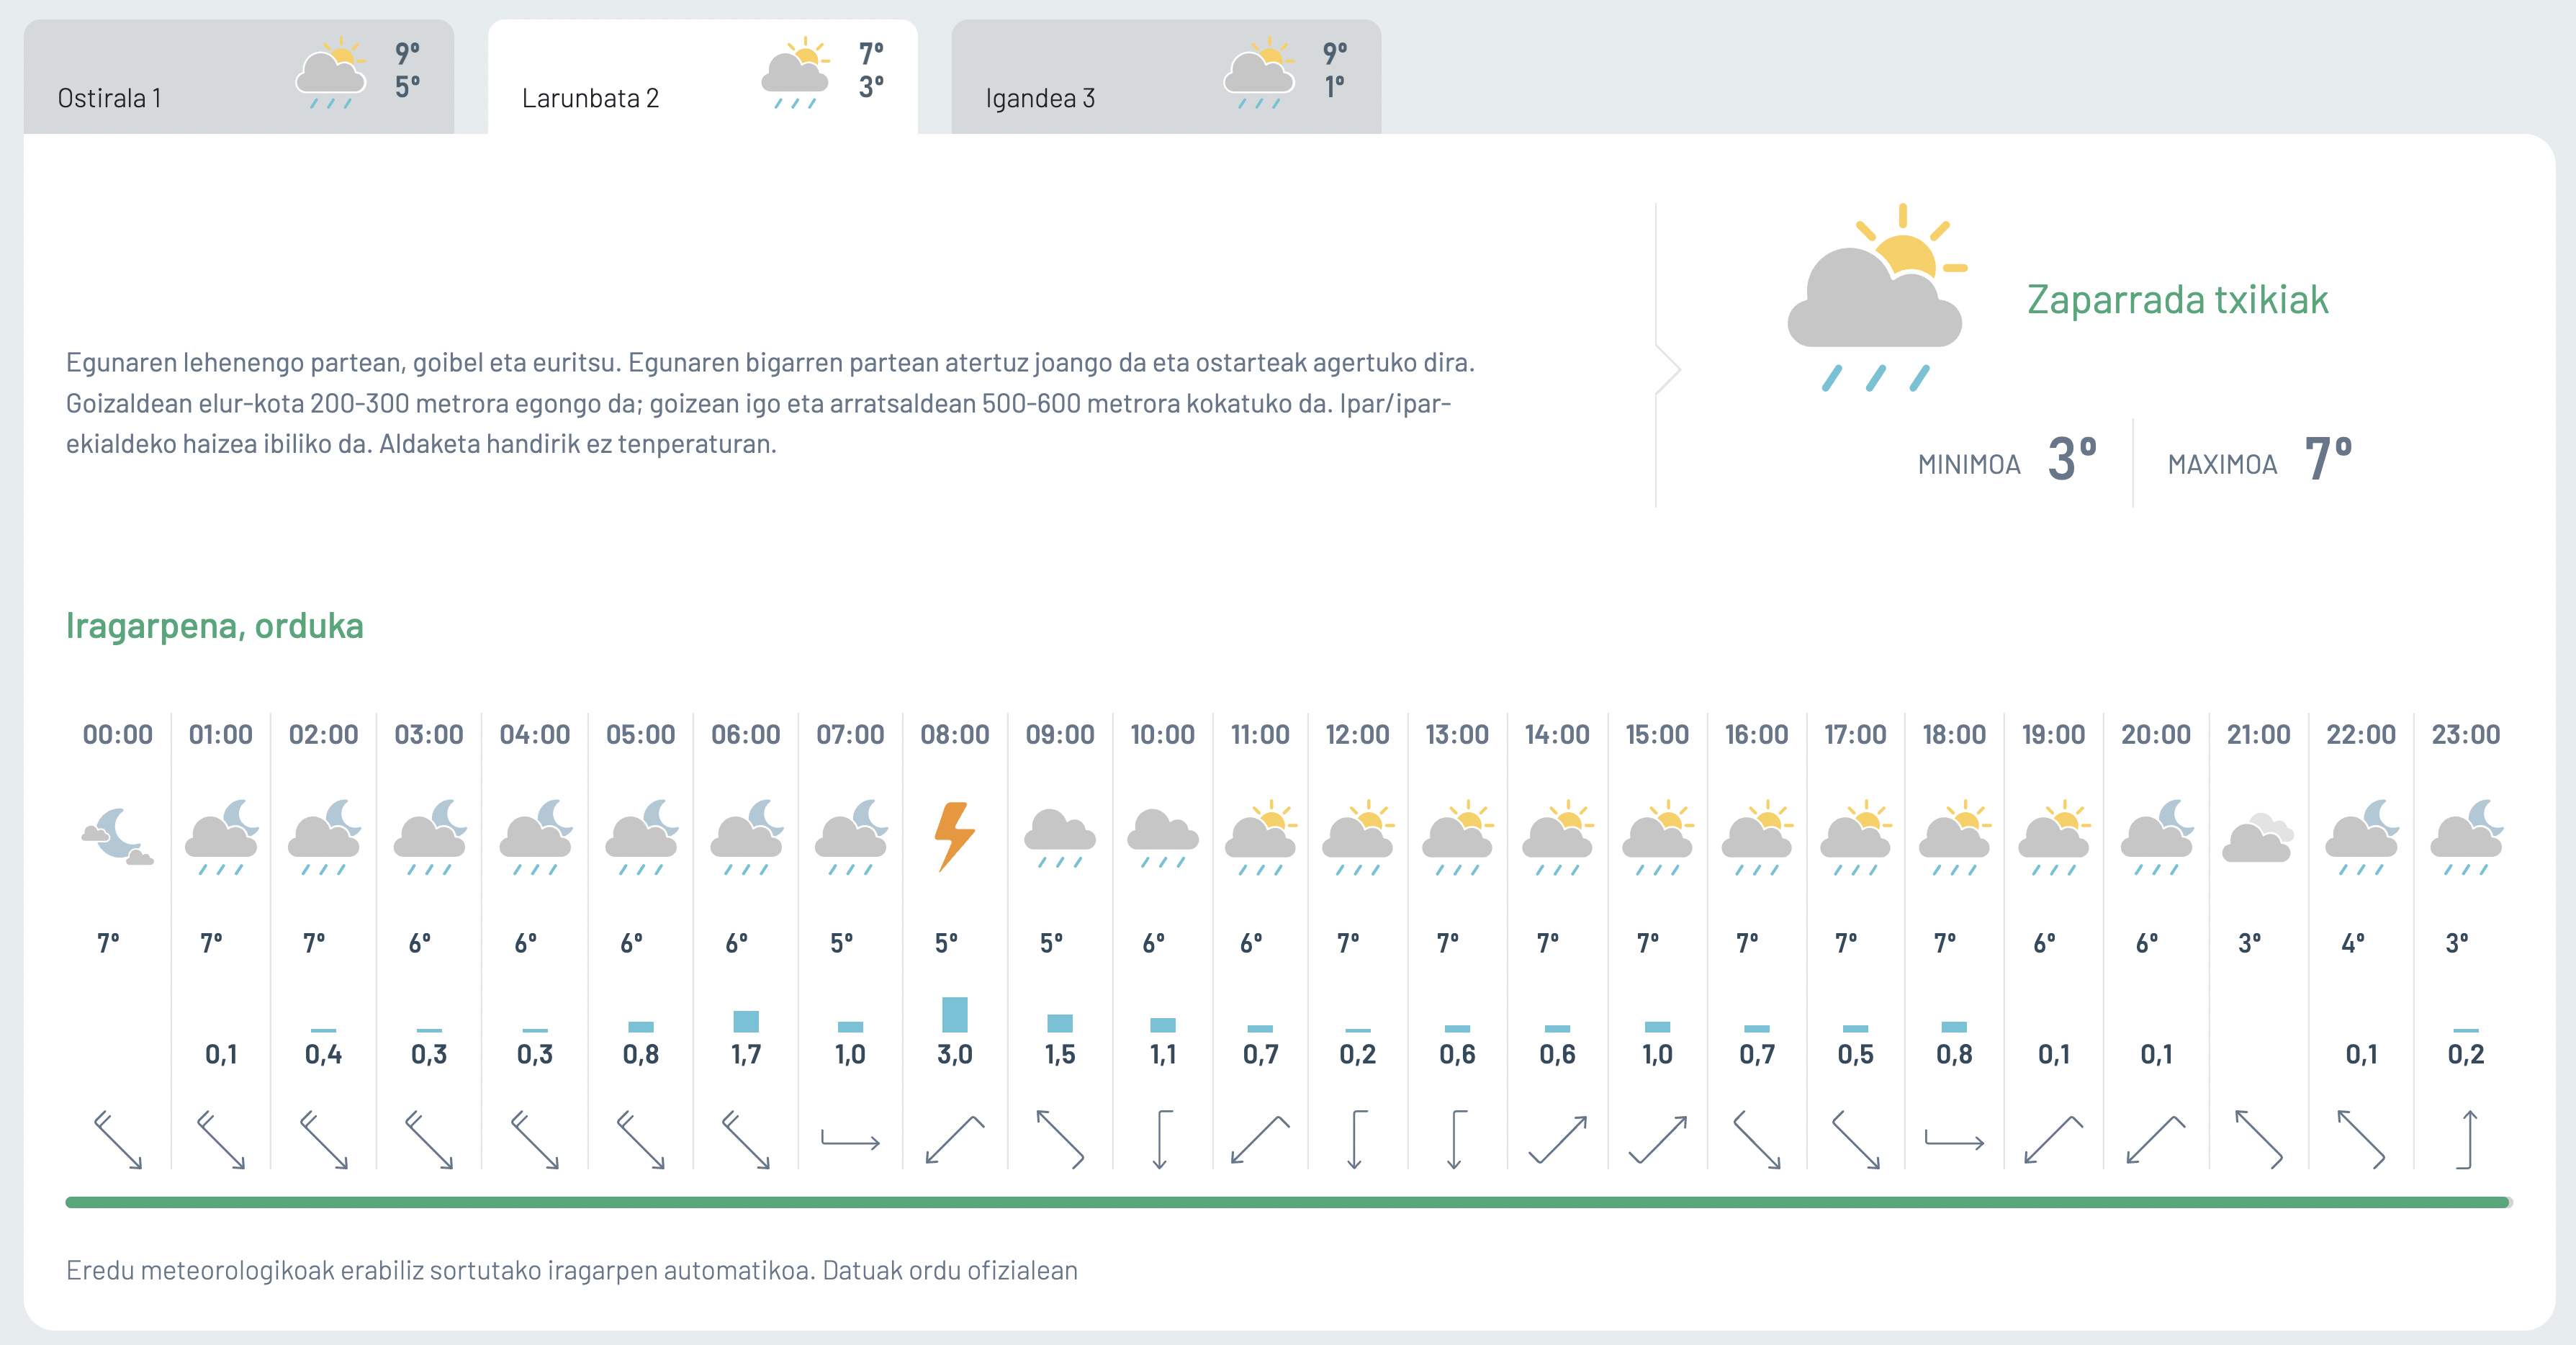The height and width of the screenshot is (1345, 2576).
Task: Click the 5° temperature at 07:00
Action: [x=841, y=943]
